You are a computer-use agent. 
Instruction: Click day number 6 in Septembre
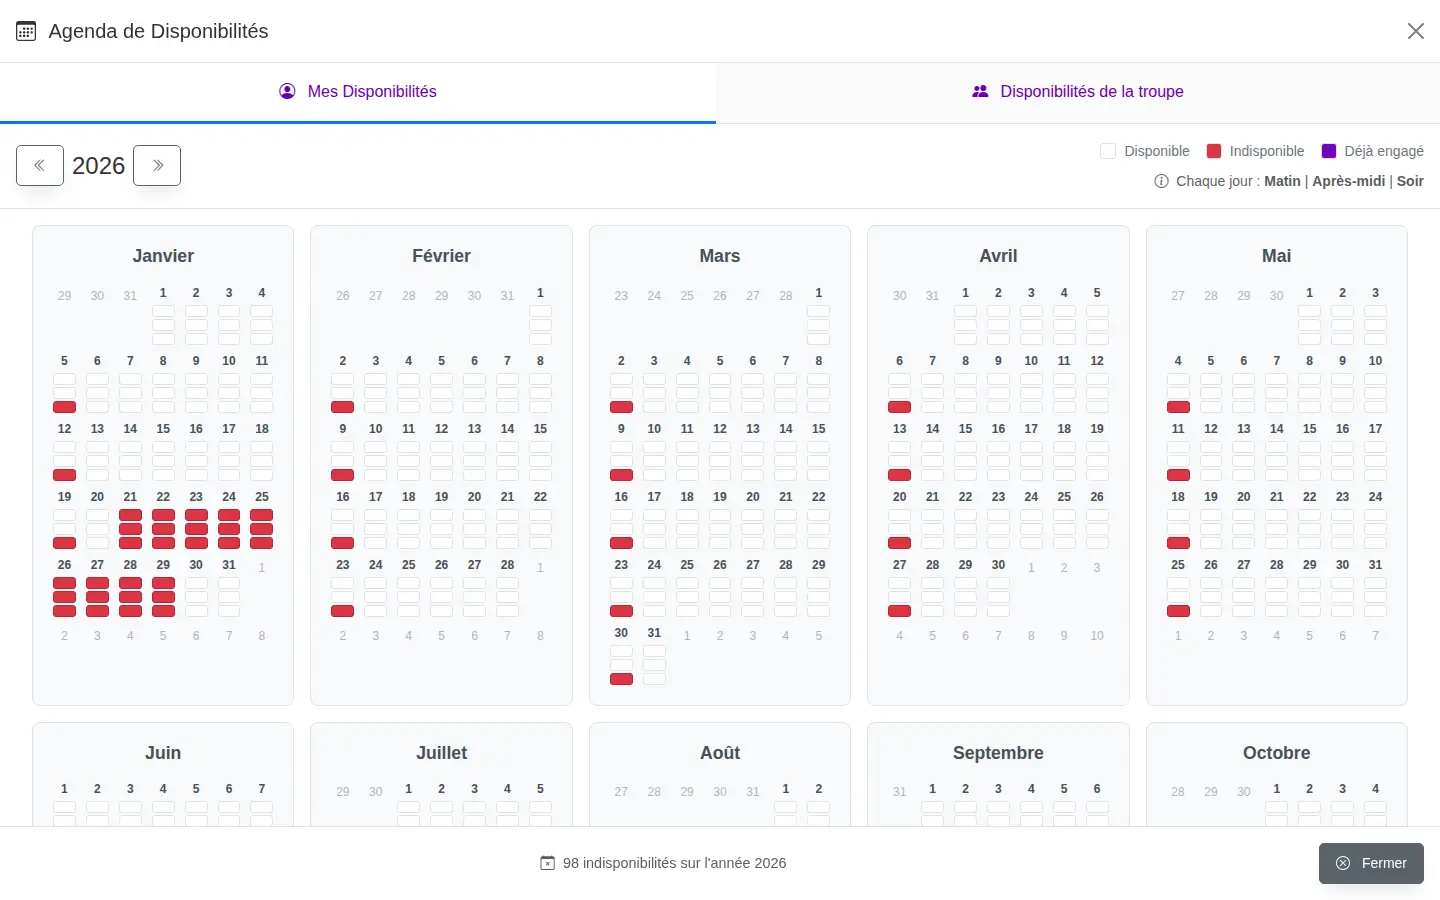click(1097, 789)
